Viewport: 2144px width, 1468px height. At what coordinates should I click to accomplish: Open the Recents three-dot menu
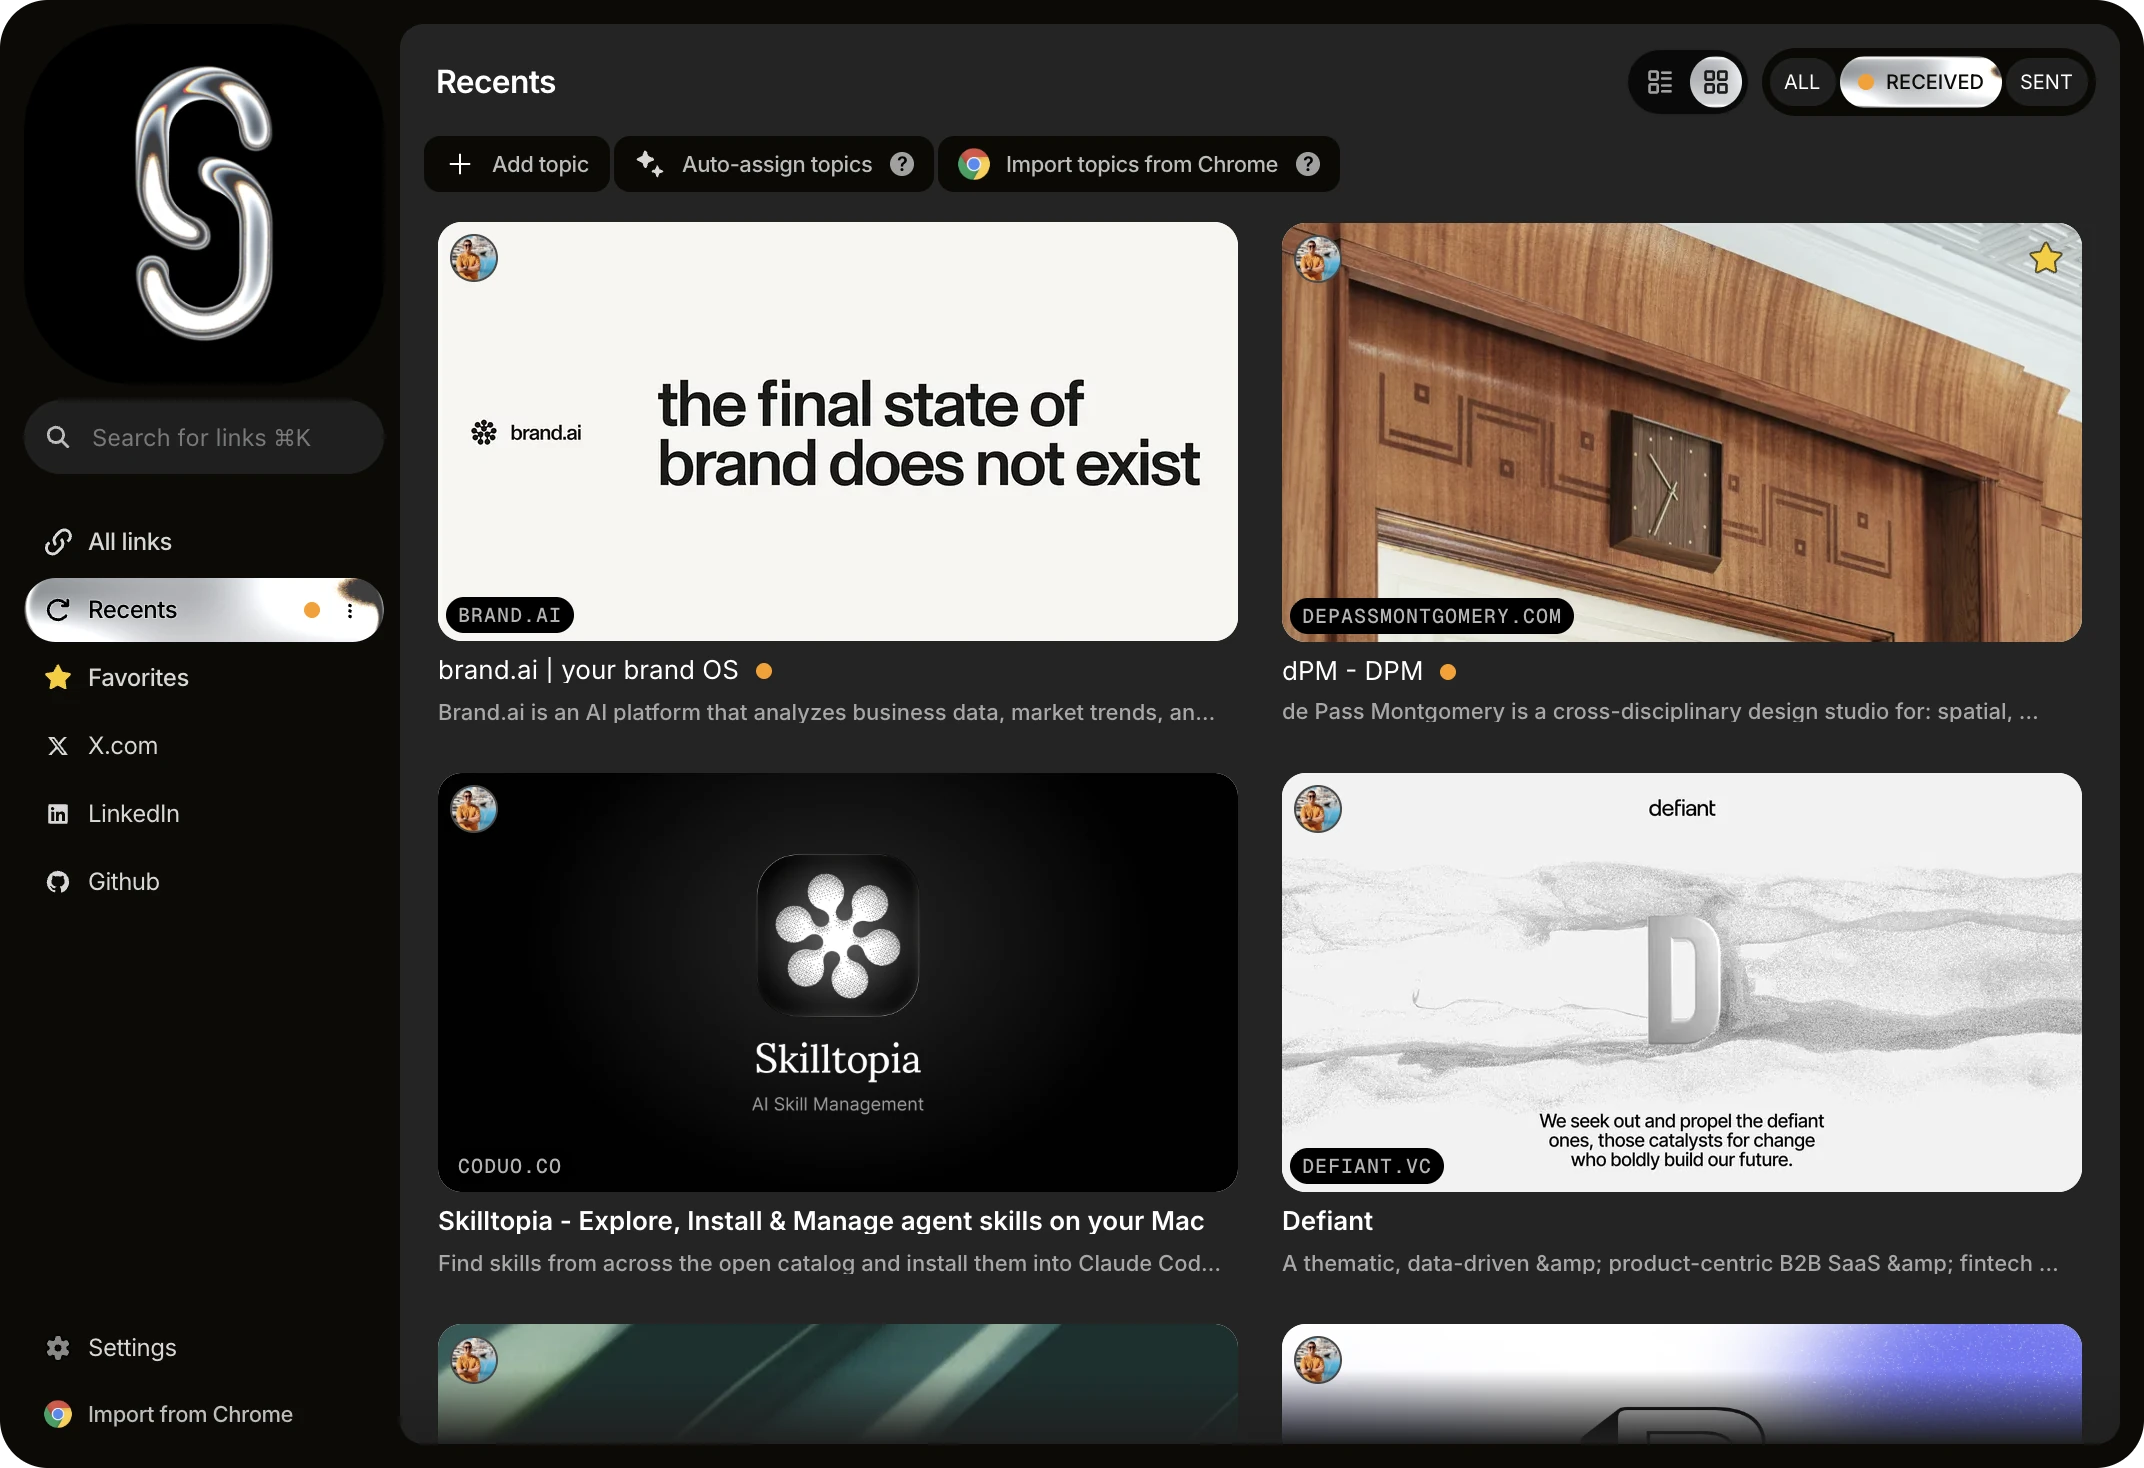coord(350,610)
